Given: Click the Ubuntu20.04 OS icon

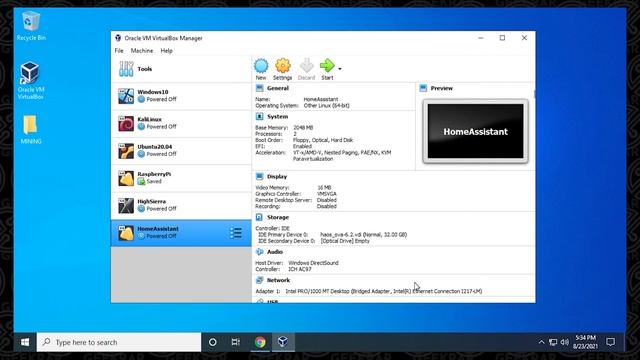Looking at the screenshot, I should tap(126, 151).
